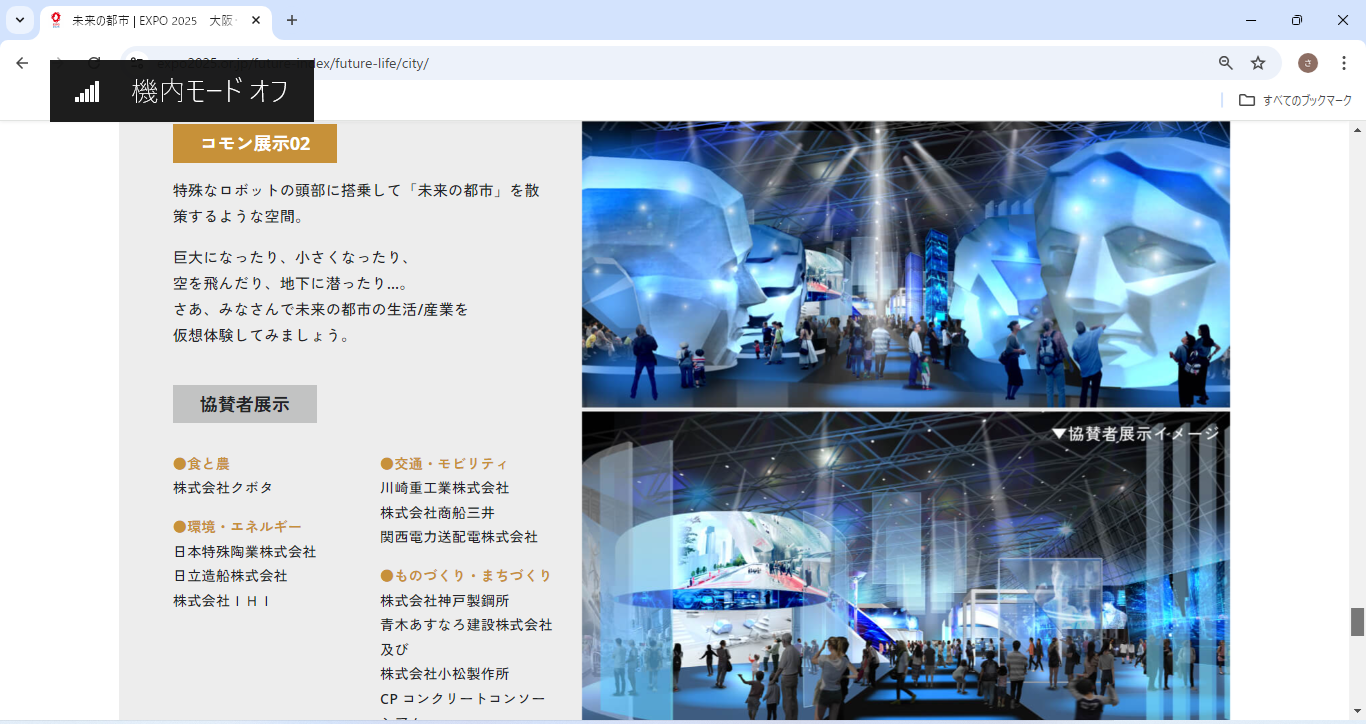Click the 日本特殊陶業株式会社 text
The image size is (1366, 724).
[245, 551]
